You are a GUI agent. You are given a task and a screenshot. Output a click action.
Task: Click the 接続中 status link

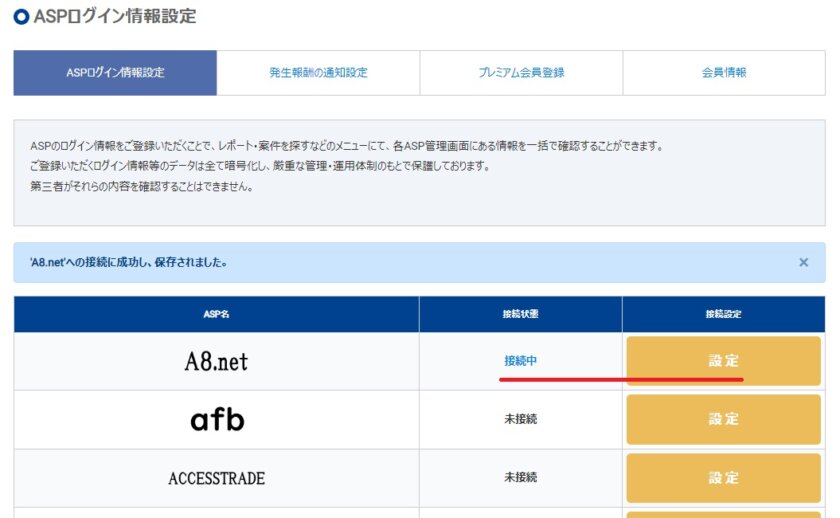[x=520, y=361]
